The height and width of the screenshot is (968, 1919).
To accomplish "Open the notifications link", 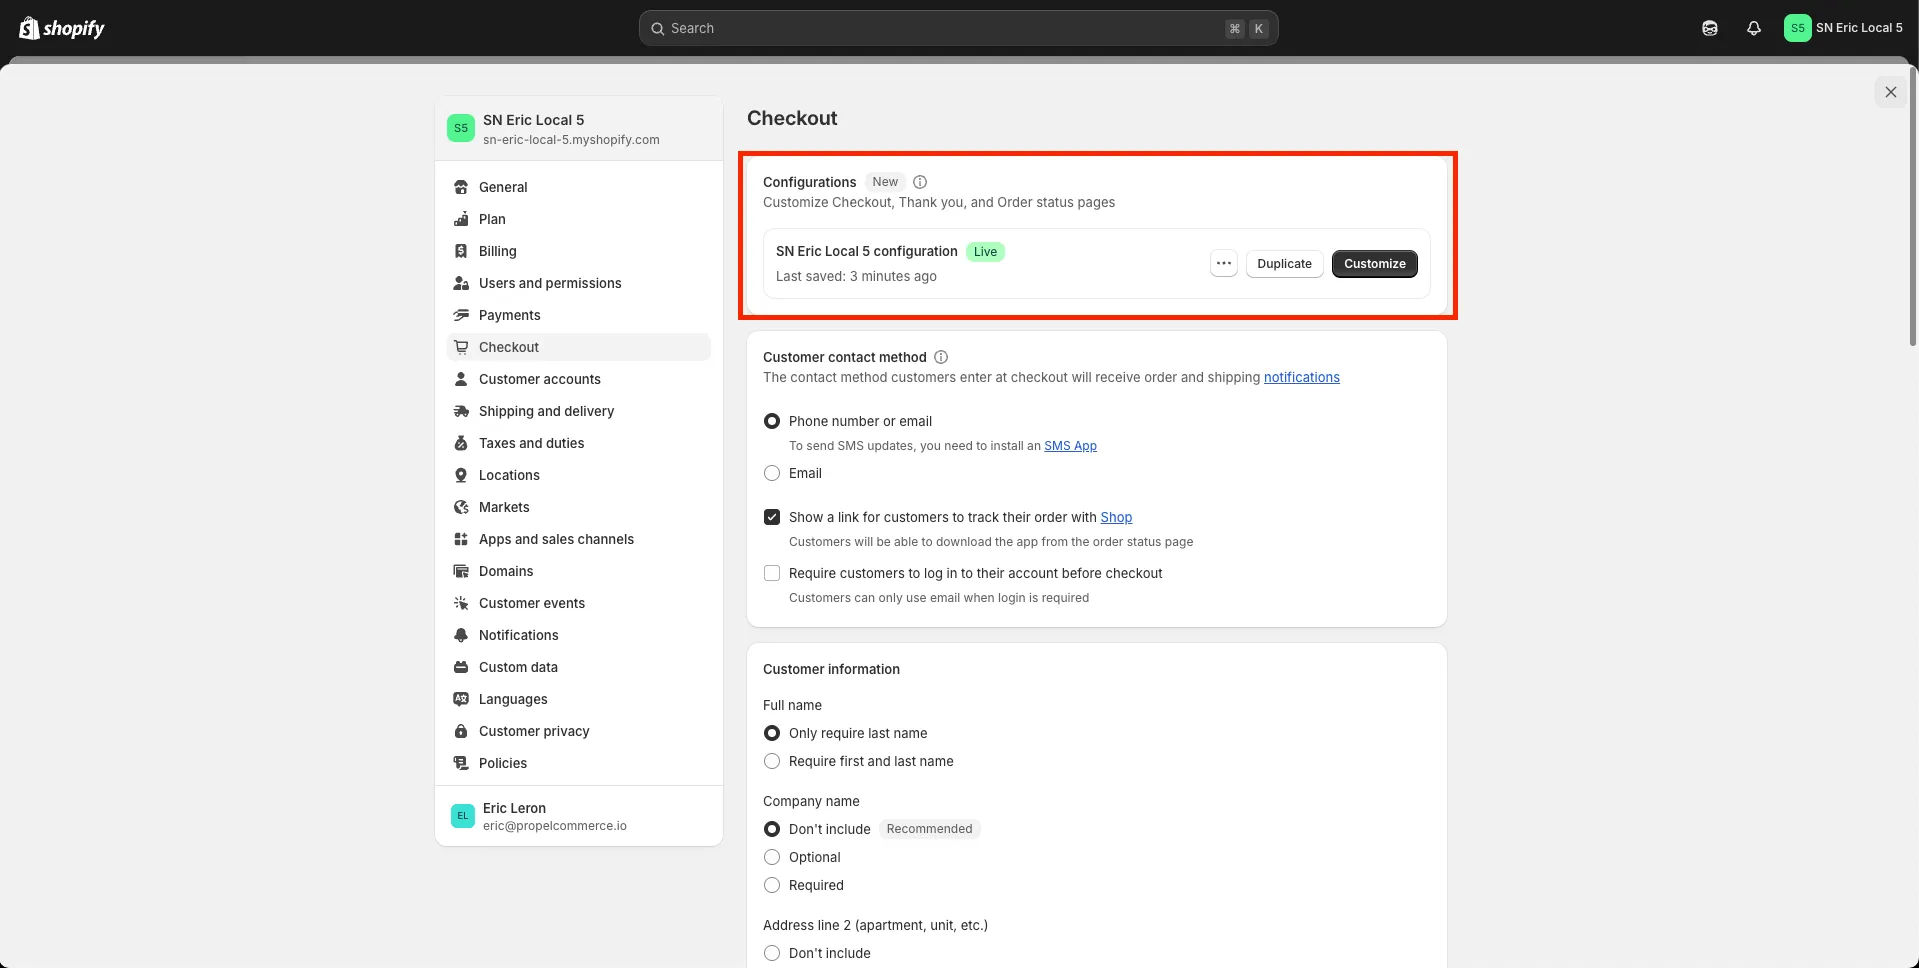I will (1301, 377).
